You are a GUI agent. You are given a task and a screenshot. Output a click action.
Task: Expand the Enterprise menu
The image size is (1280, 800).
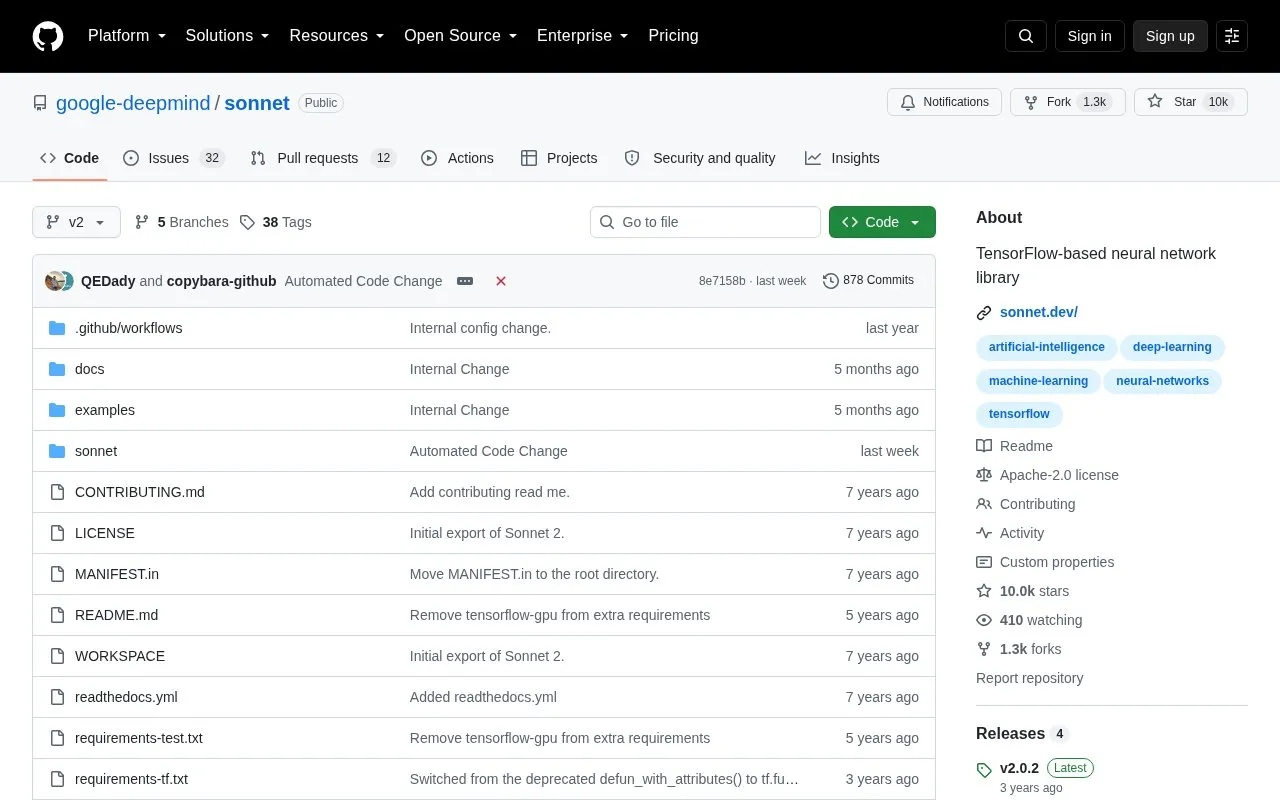click(583, 36)
